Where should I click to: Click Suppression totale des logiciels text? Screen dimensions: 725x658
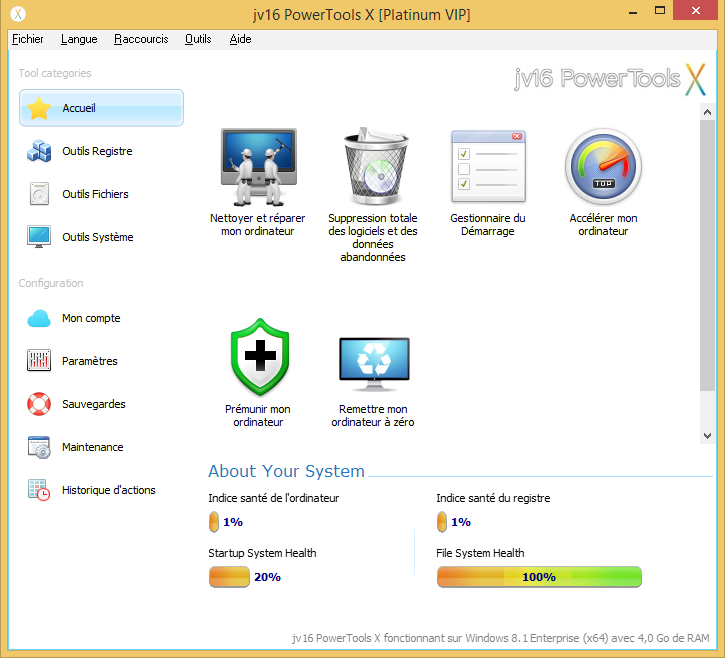(373, 238)
